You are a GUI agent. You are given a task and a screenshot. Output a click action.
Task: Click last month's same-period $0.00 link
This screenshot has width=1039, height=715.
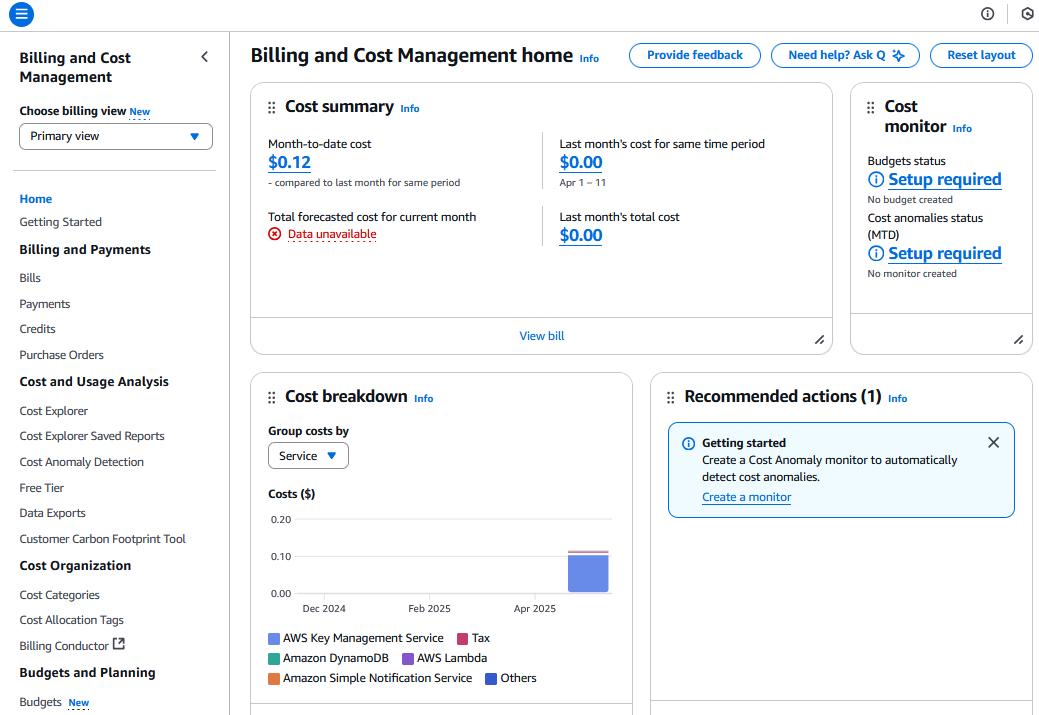click(x=580, y=162)
